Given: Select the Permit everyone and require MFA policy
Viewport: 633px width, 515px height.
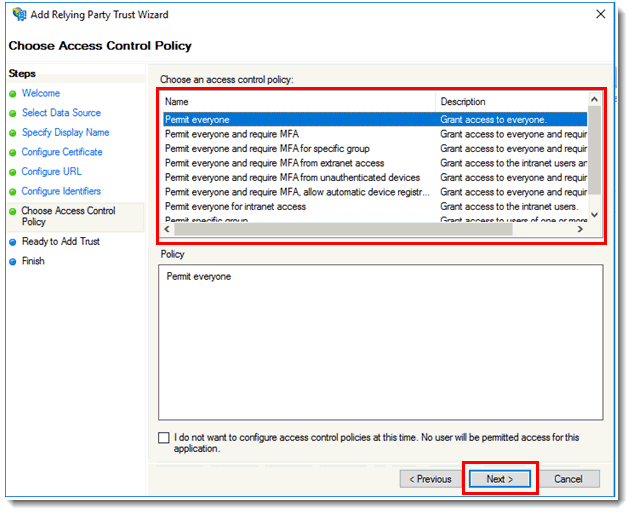Looking at the screenshot, I should click(x=232, y=134).
